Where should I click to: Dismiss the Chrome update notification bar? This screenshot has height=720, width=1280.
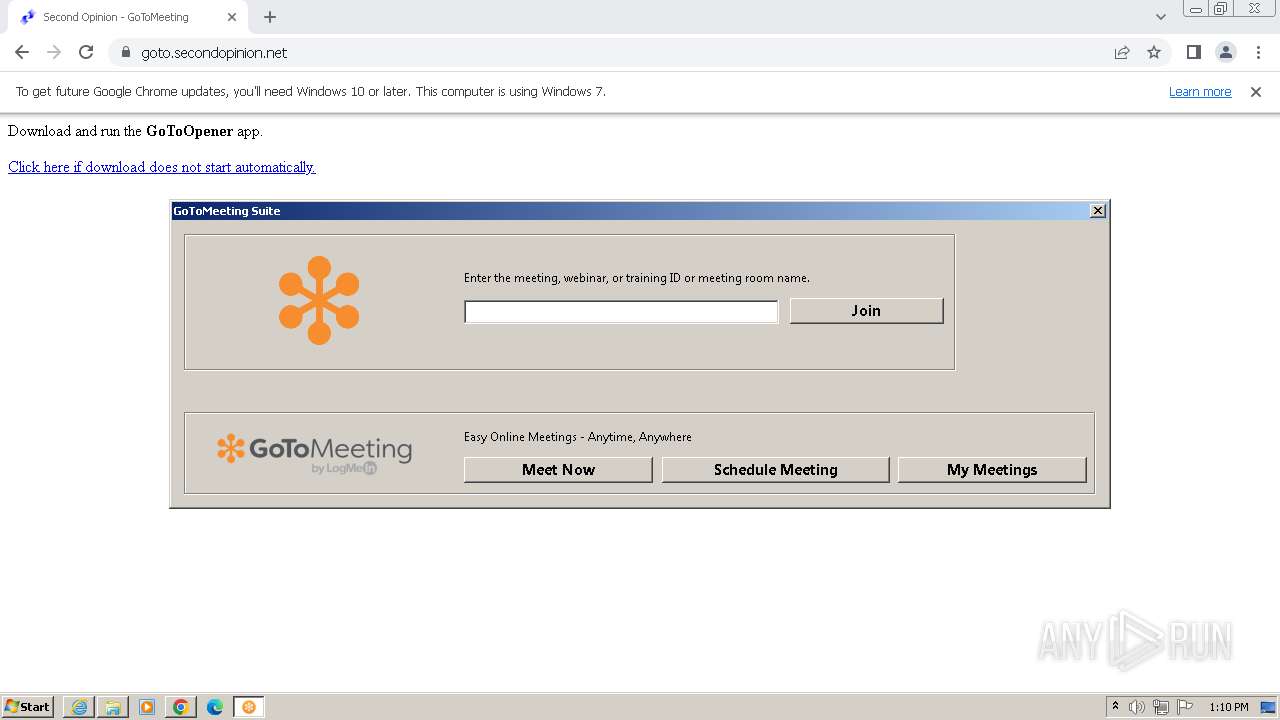click(x=1256, y=91)
